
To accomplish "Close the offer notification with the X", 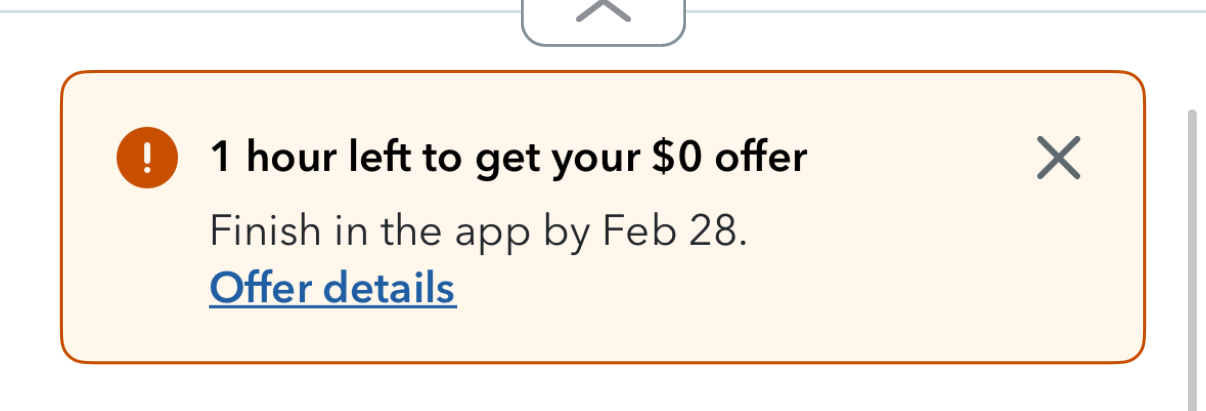I will click(1058, 158).
